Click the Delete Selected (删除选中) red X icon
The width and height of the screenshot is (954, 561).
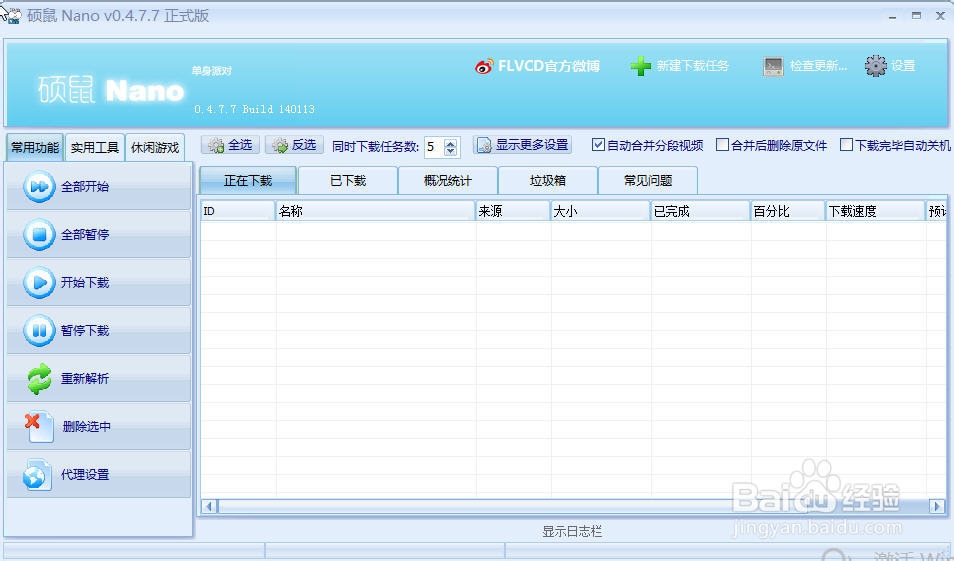point(39,427)
